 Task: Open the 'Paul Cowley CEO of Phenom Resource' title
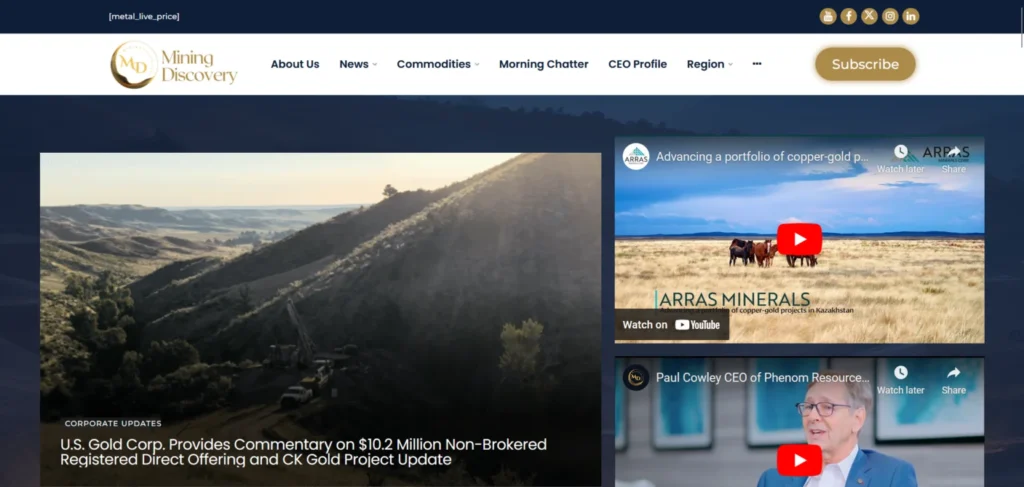pyautogui.click(x=763, y=378)
